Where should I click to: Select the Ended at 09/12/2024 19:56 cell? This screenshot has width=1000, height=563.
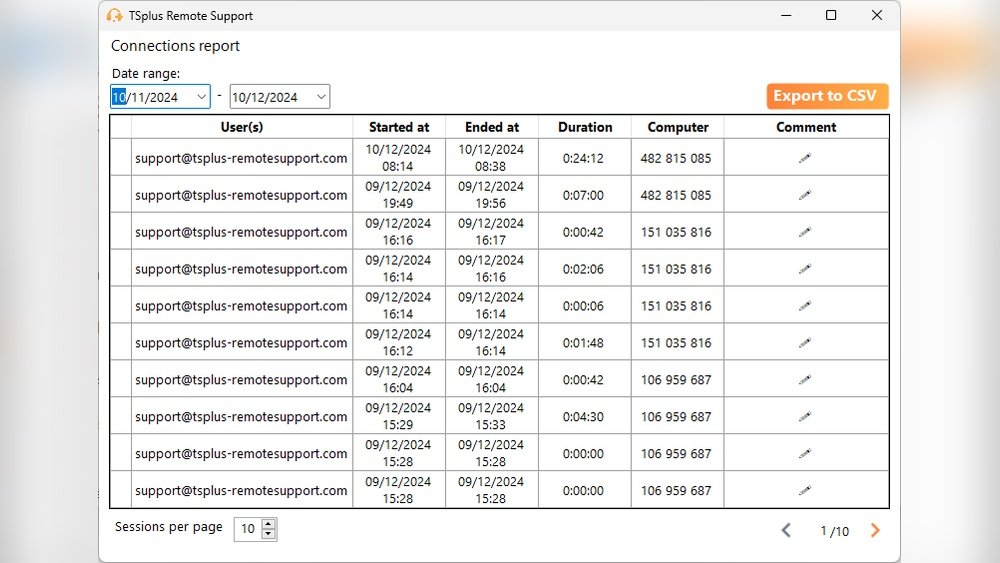(x=491, y=194)
